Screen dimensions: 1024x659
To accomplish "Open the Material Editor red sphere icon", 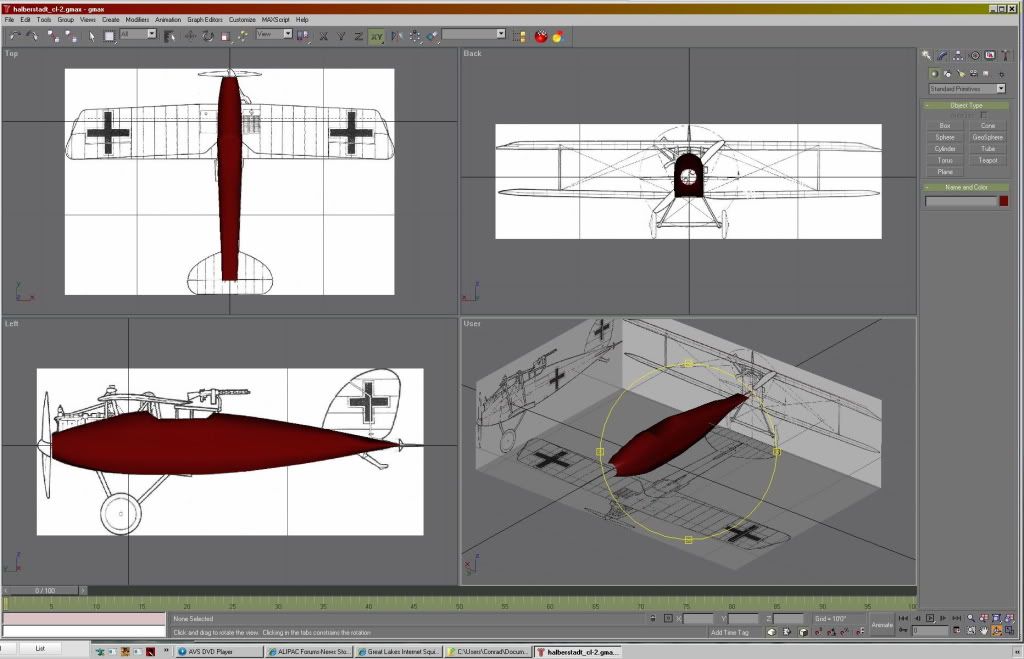I will pyautogui.click(x=541, y=37).
